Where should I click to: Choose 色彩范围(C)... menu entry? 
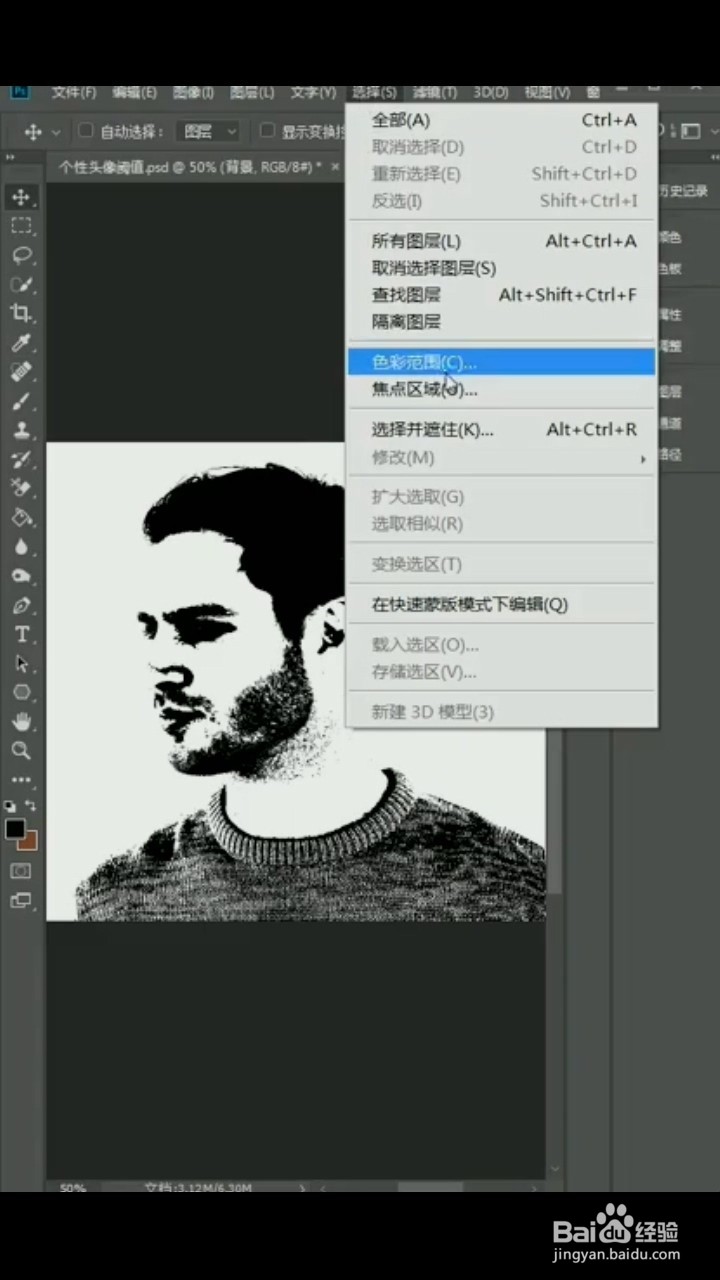(x=502, y=362)
